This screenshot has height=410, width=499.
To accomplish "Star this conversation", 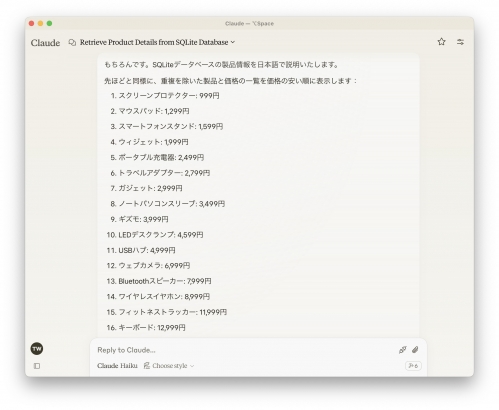I will coord(441,42).
